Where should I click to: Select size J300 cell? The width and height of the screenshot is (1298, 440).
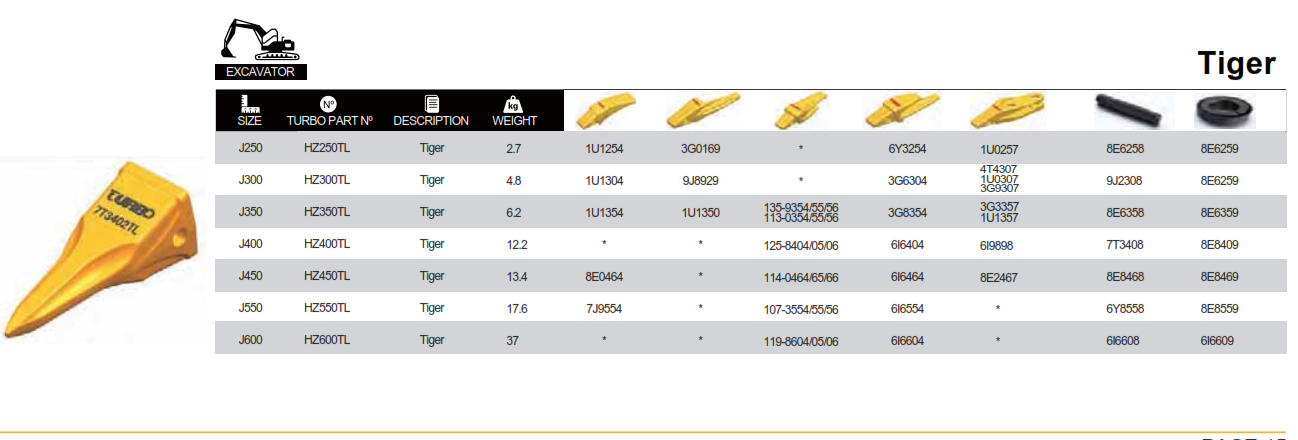click(250, 180)
